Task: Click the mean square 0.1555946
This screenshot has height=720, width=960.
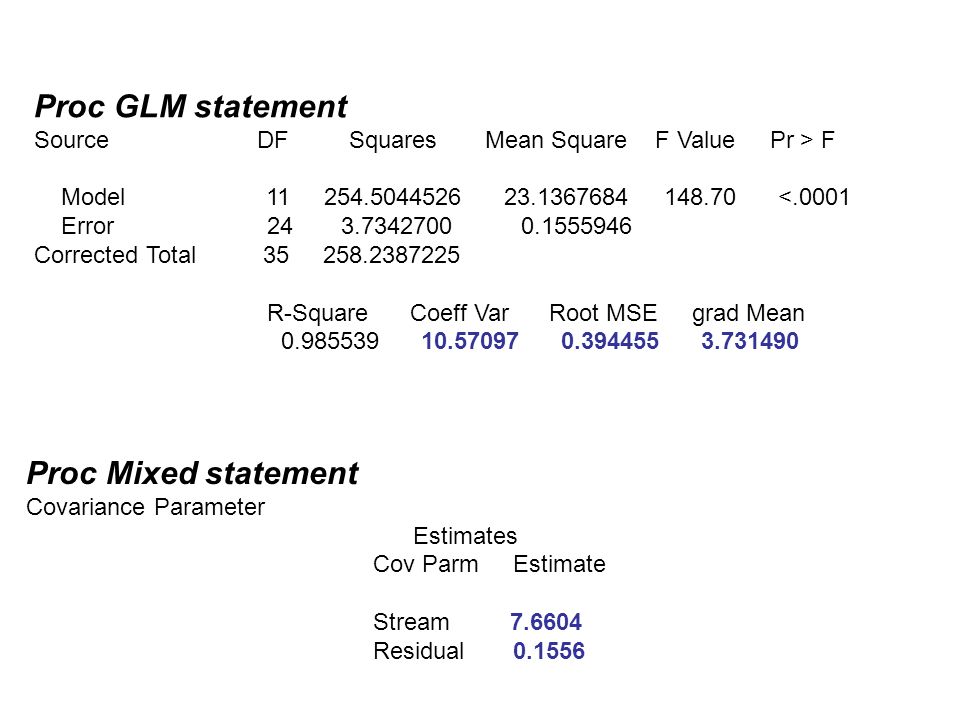Action: click(576, 226)
